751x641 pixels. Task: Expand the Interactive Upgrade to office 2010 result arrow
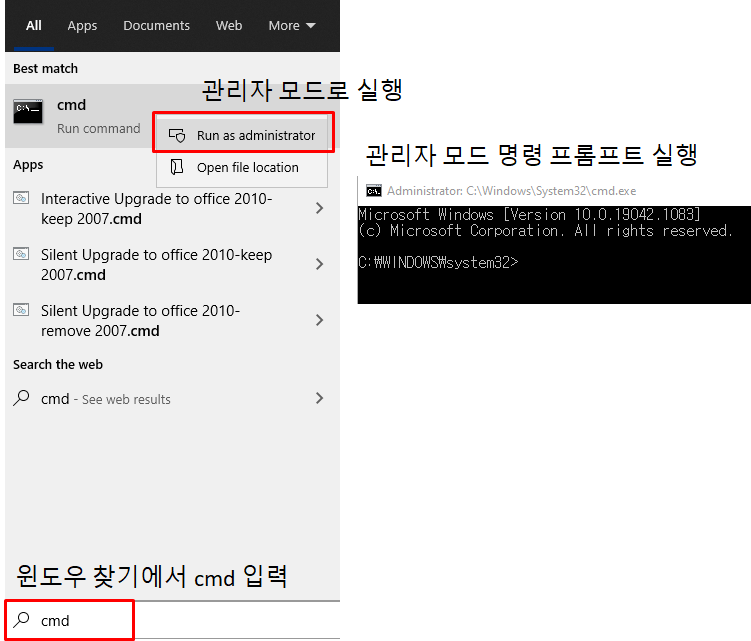point(319,208)
